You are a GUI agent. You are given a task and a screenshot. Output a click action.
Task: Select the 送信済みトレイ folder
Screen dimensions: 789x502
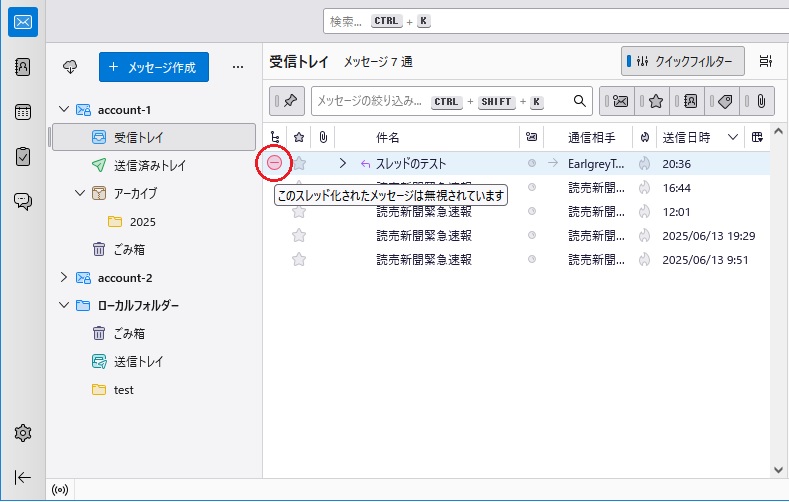pyautogui.click(x=149, y=165)
